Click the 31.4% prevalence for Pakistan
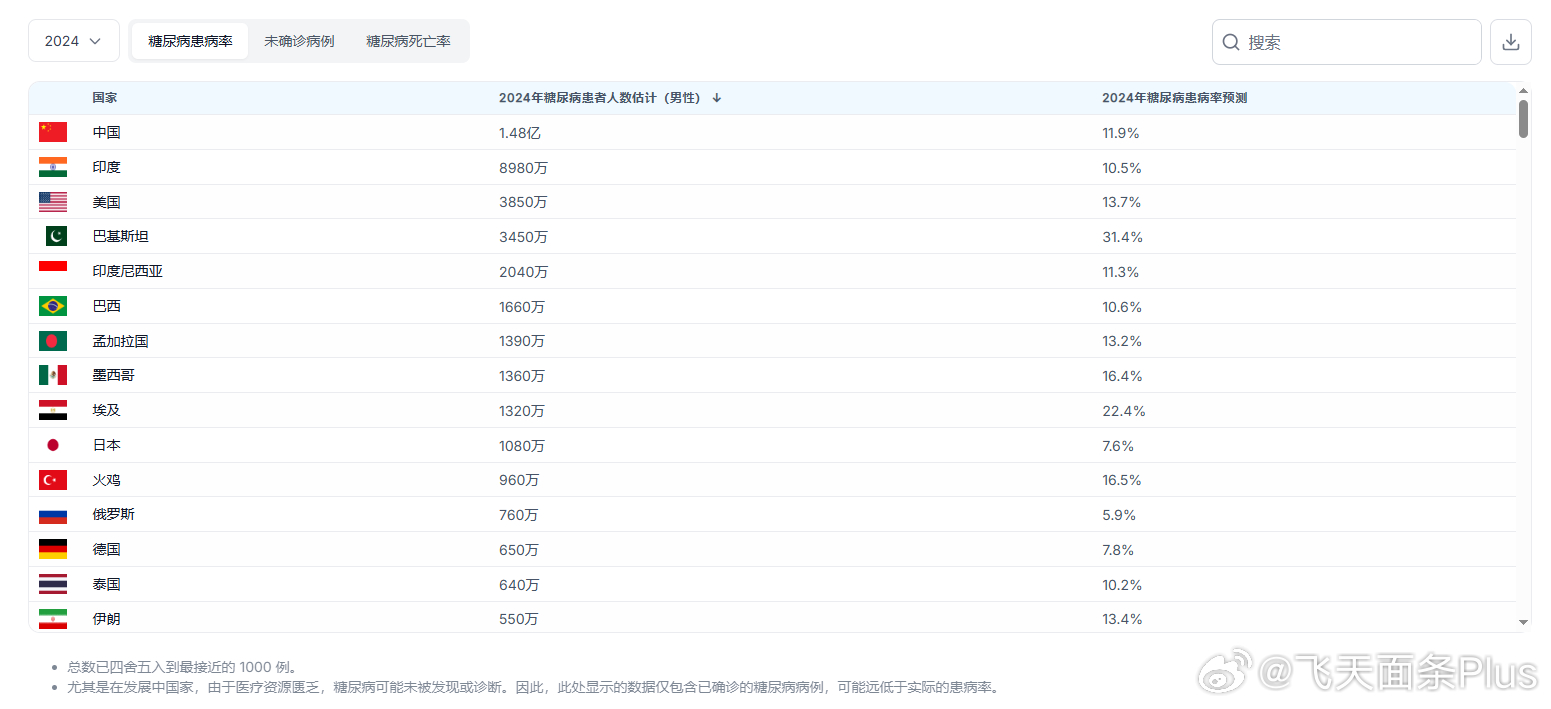Viewport: 1551px width, 709px height. pos(1122,237)
